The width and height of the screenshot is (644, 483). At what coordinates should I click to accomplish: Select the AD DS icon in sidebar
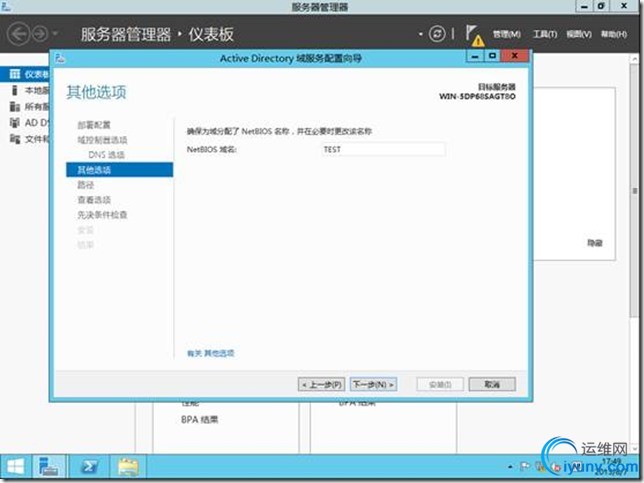tap(15, 122)
